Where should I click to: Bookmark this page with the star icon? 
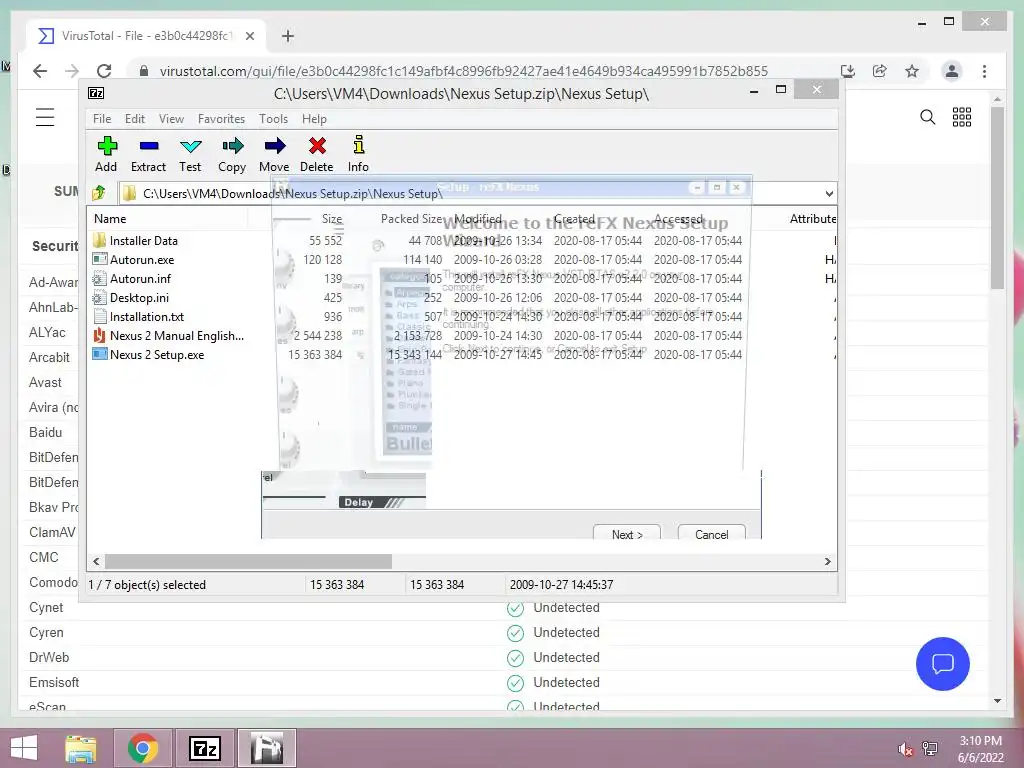912,71
